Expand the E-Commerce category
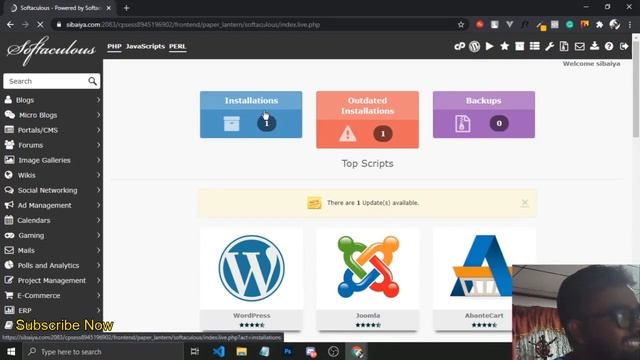640x360 pixels. [51, 296]
